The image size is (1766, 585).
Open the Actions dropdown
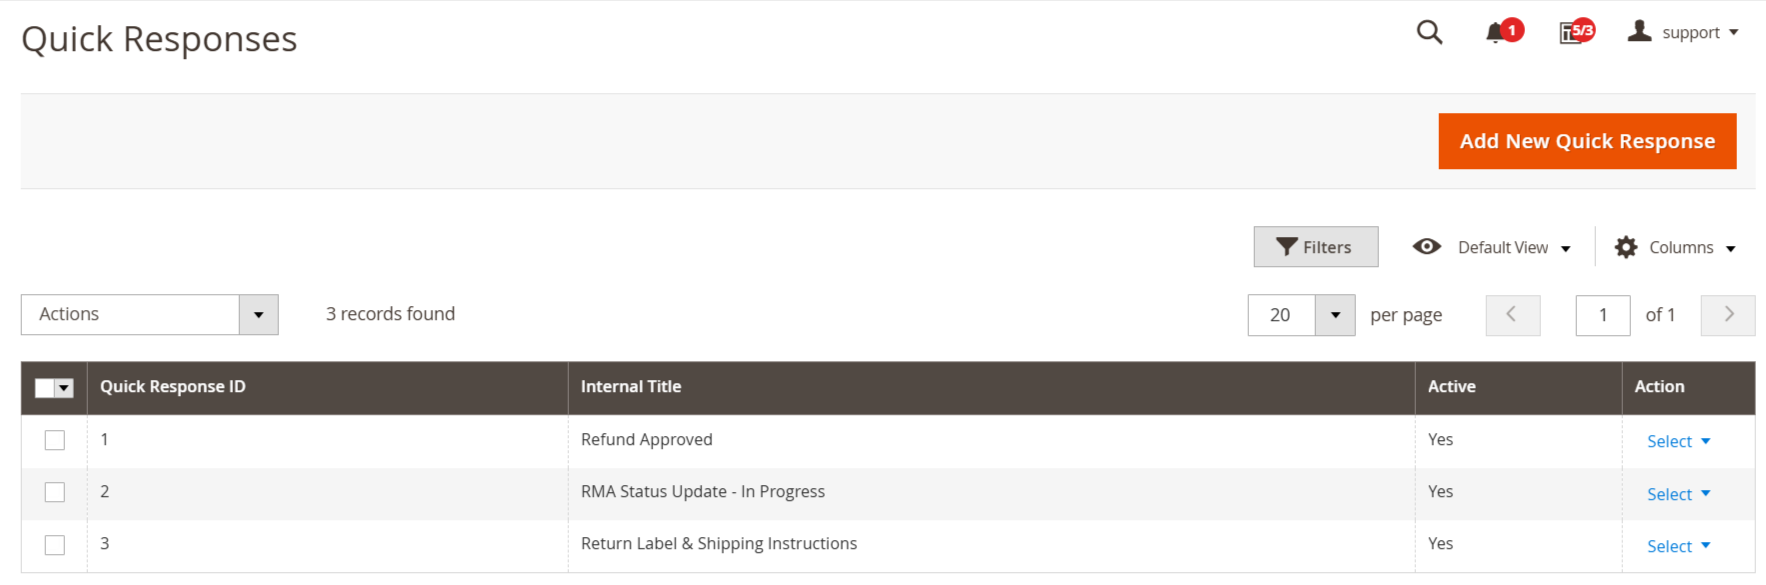coord(149,315)
